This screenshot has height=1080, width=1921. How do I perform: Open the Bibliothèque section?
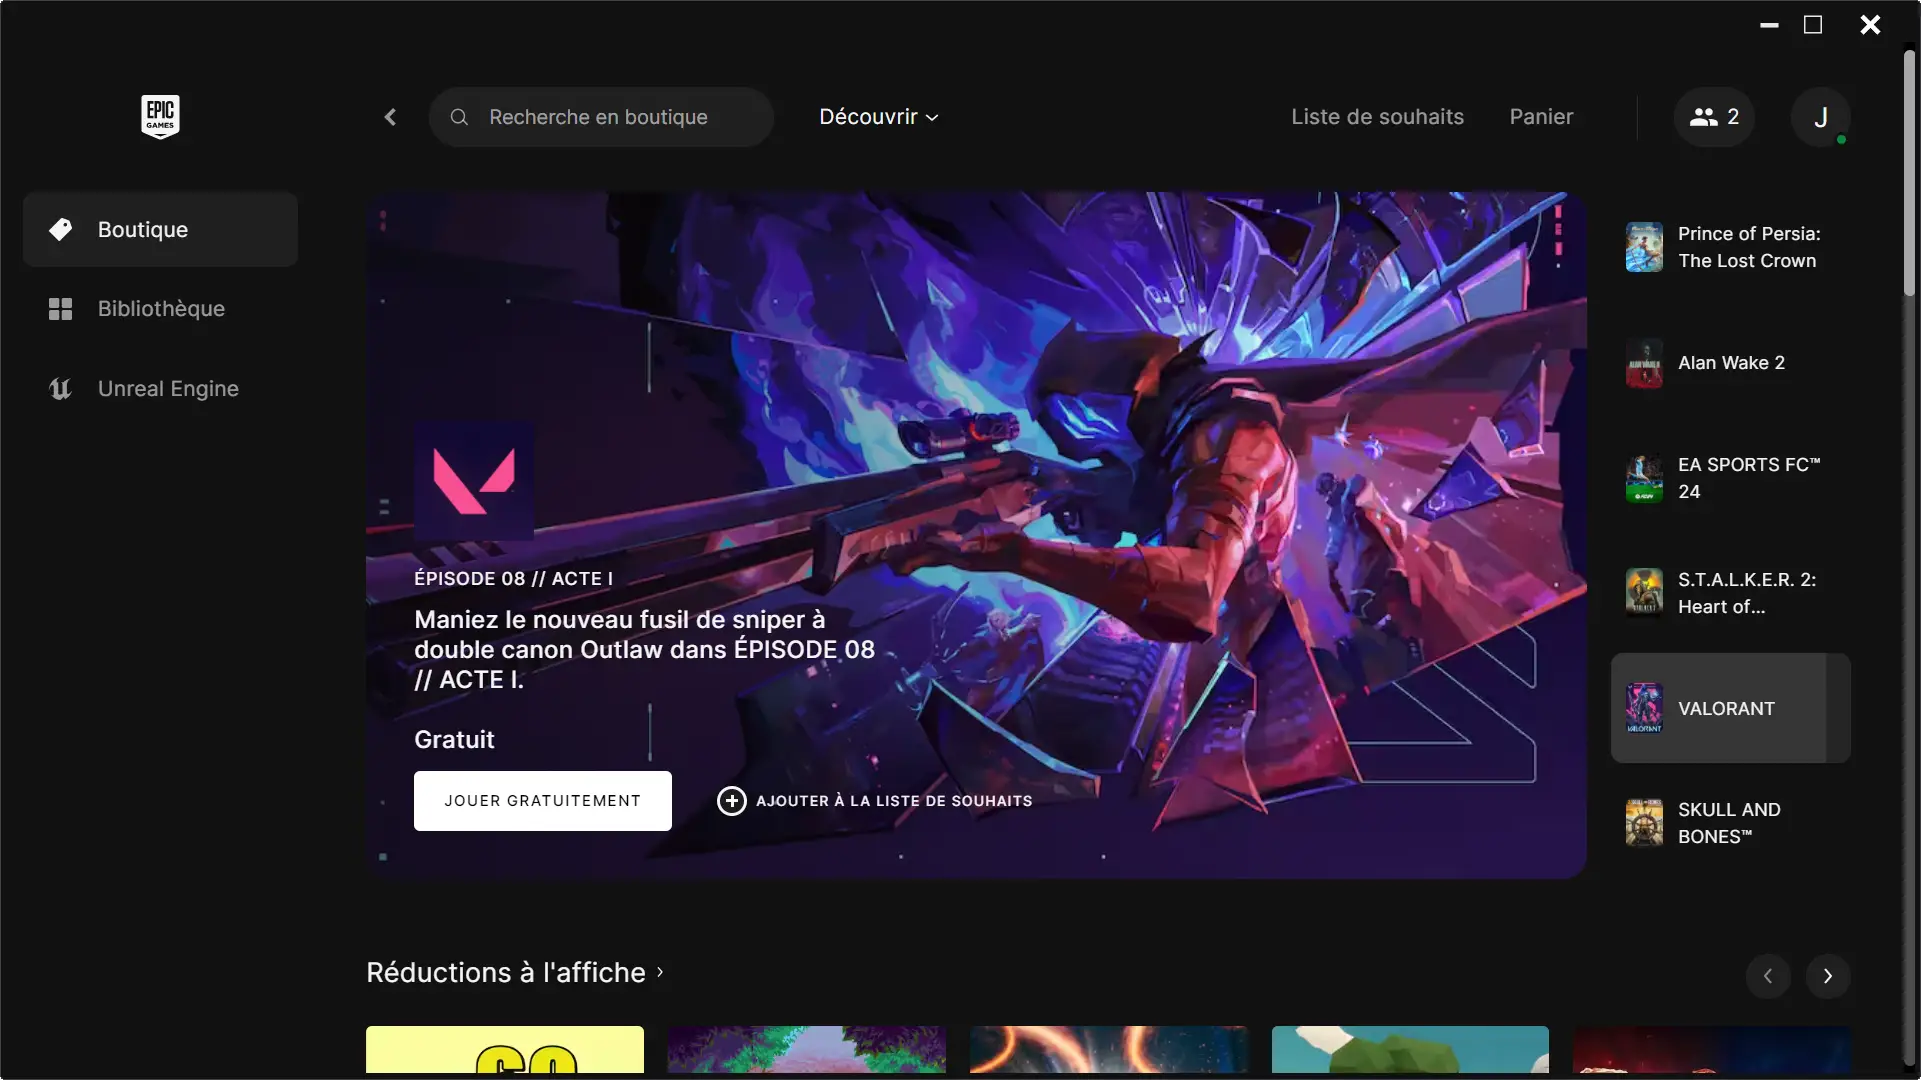tap(160, 309)
